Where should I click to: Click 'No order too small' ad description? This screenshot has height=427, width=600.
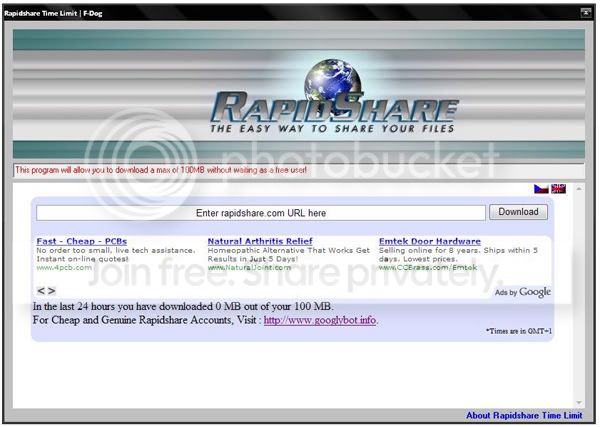(116, 254)
